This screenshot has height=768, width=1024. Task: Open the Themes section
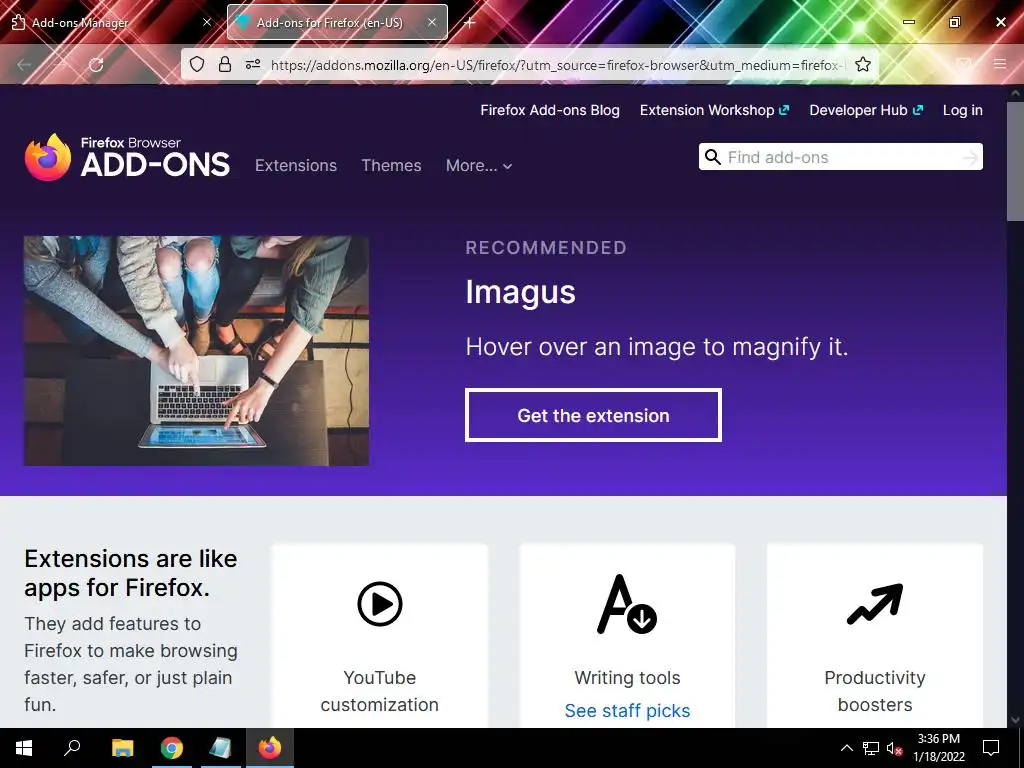click(391, 165)
